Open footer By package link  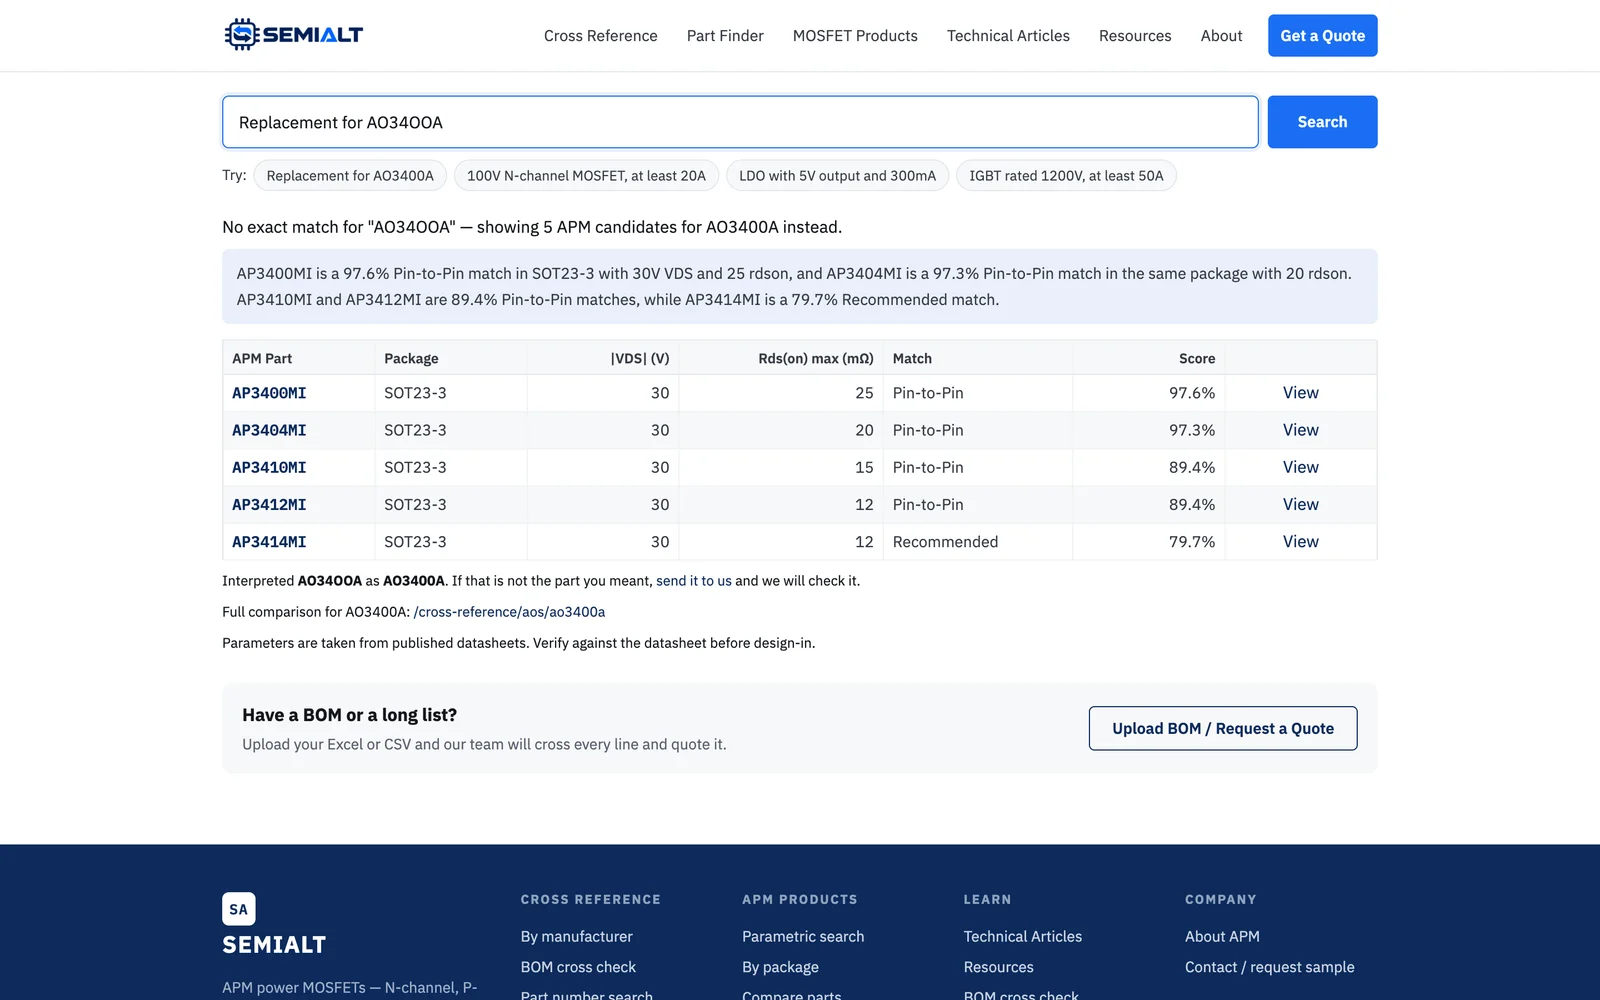tap(780, 968)
